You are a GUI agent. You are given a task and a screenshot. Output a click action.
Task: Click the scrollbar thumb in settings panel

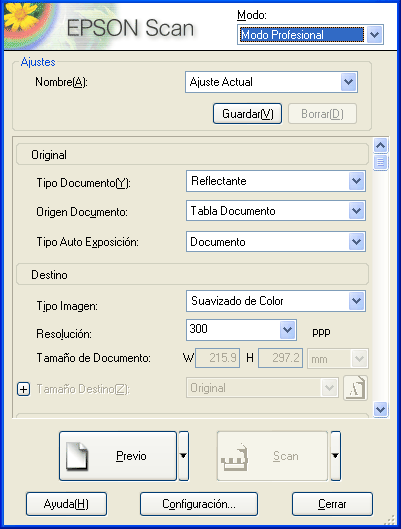(x=381, y=163)
